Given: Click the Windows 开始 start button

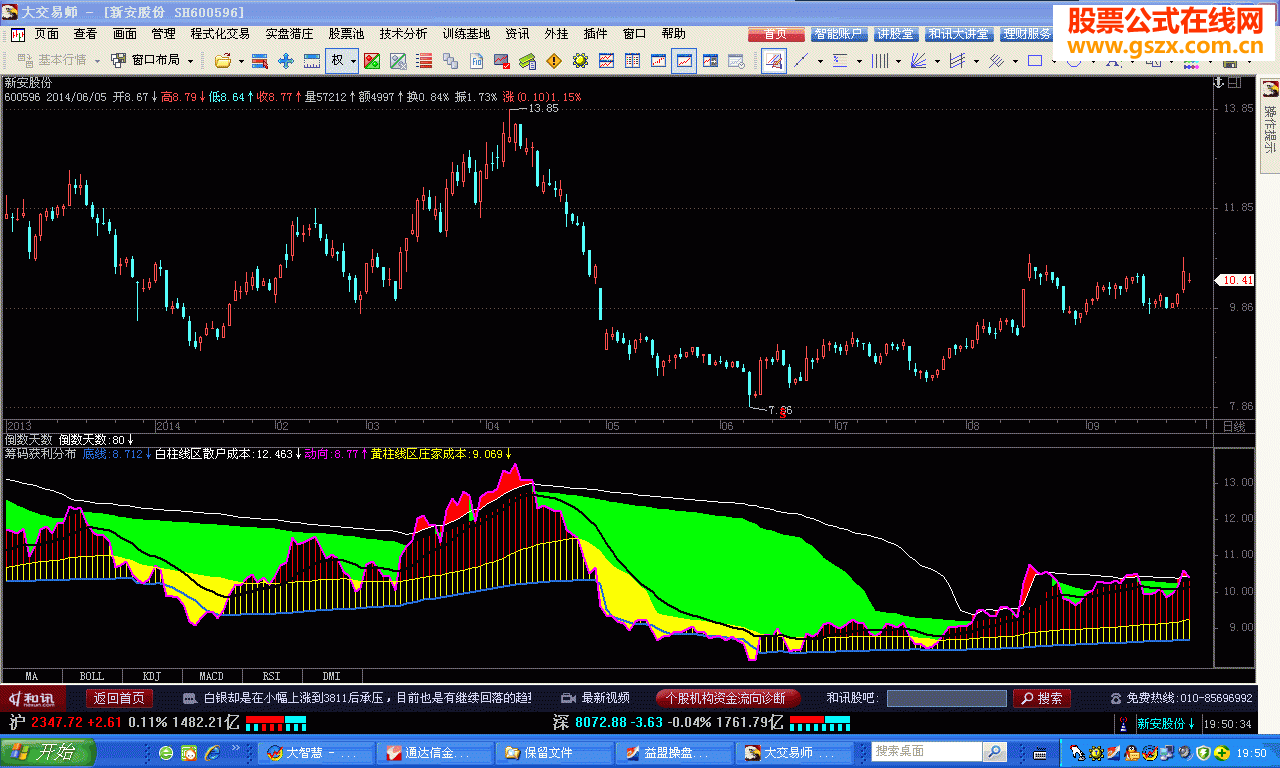Looking at the screenshot, I should pyautogui.click(x=48, y=752).
